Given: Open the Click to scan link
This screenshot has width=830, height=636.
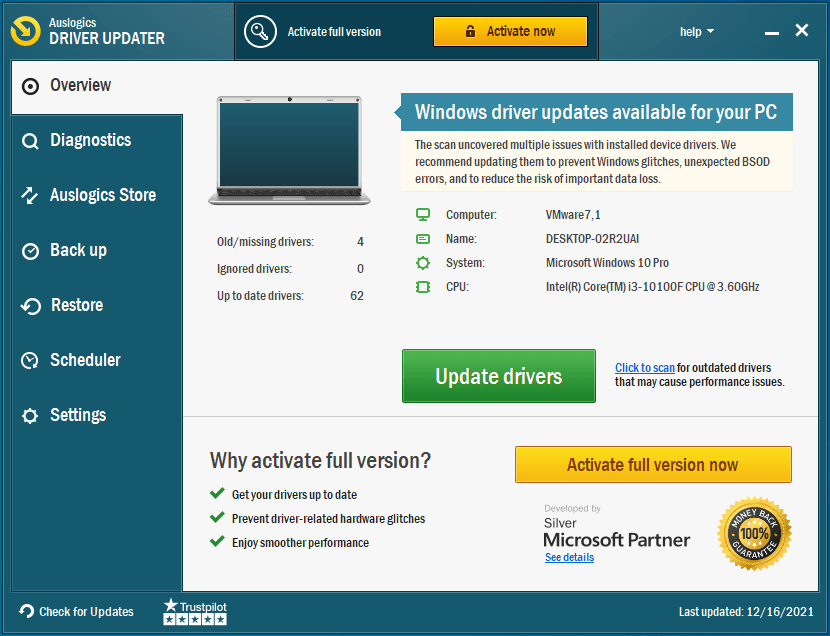Looking at the screenshot, I should click(x=645, y=367).
